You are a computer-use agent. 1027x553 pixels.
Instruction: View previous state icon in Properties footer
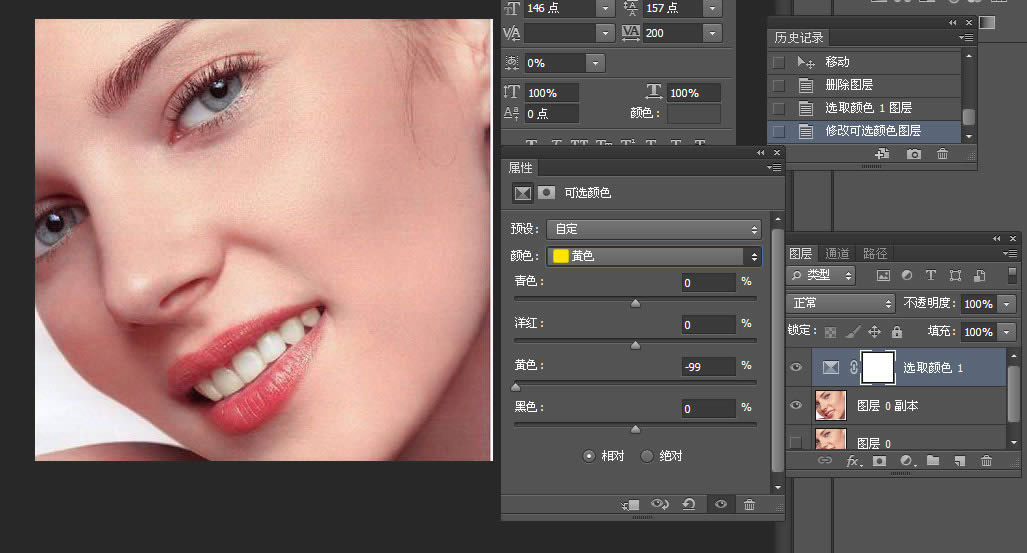click(x=660, y=504)
